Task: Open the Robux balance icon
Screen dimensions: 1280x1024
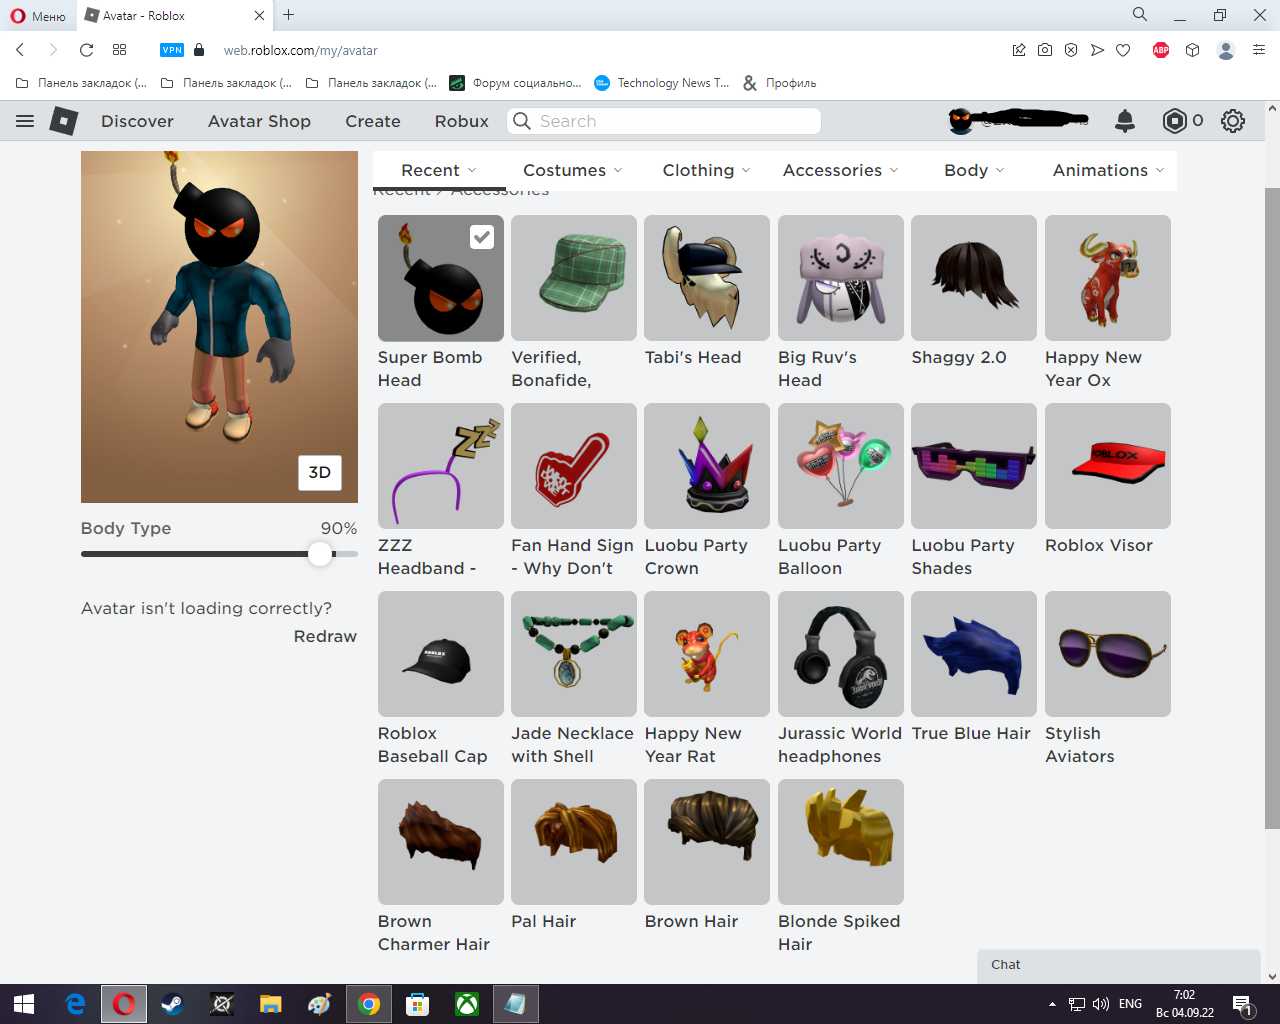Action: (1174, 121)
